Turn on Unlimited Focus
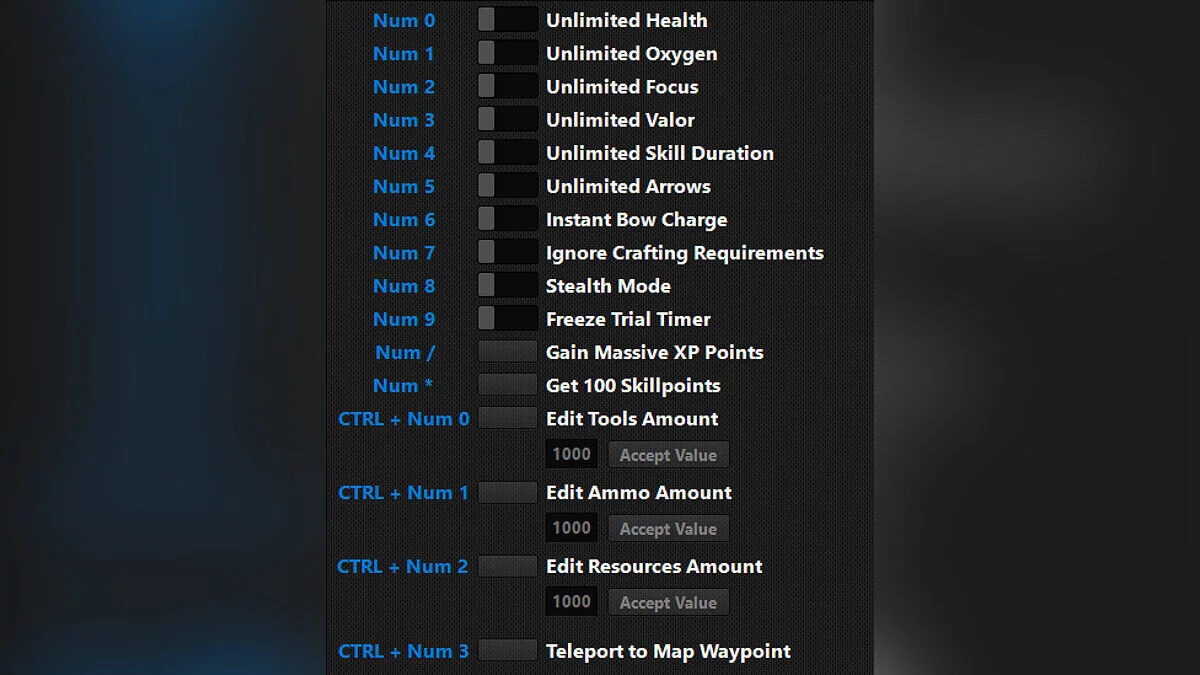 507,86
